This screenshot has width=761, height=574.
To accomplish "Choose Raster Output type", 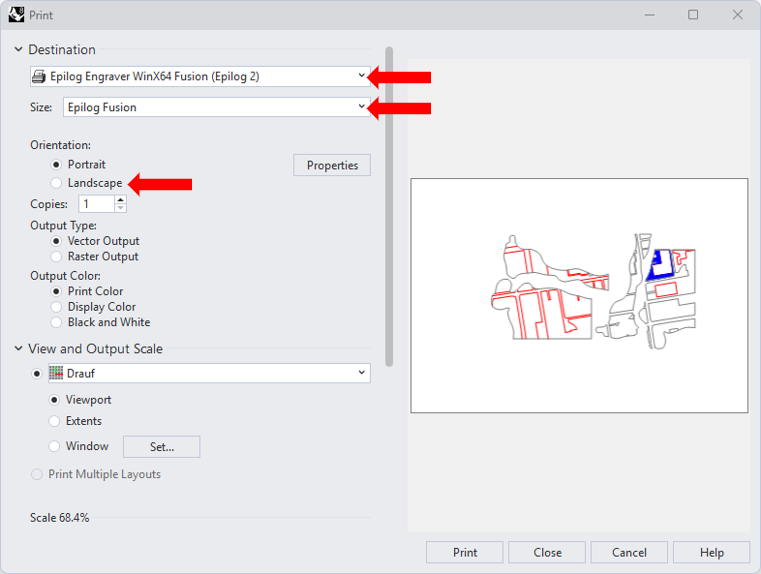I will coord(57,257).
